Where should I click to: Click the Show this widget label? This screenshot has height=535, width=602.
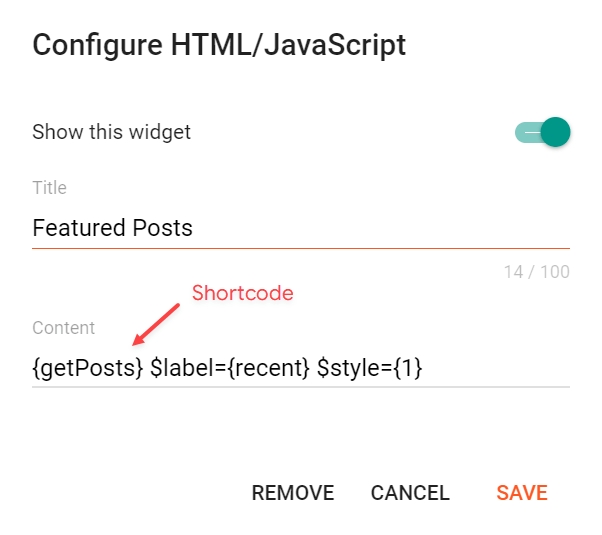pos(111,132)
